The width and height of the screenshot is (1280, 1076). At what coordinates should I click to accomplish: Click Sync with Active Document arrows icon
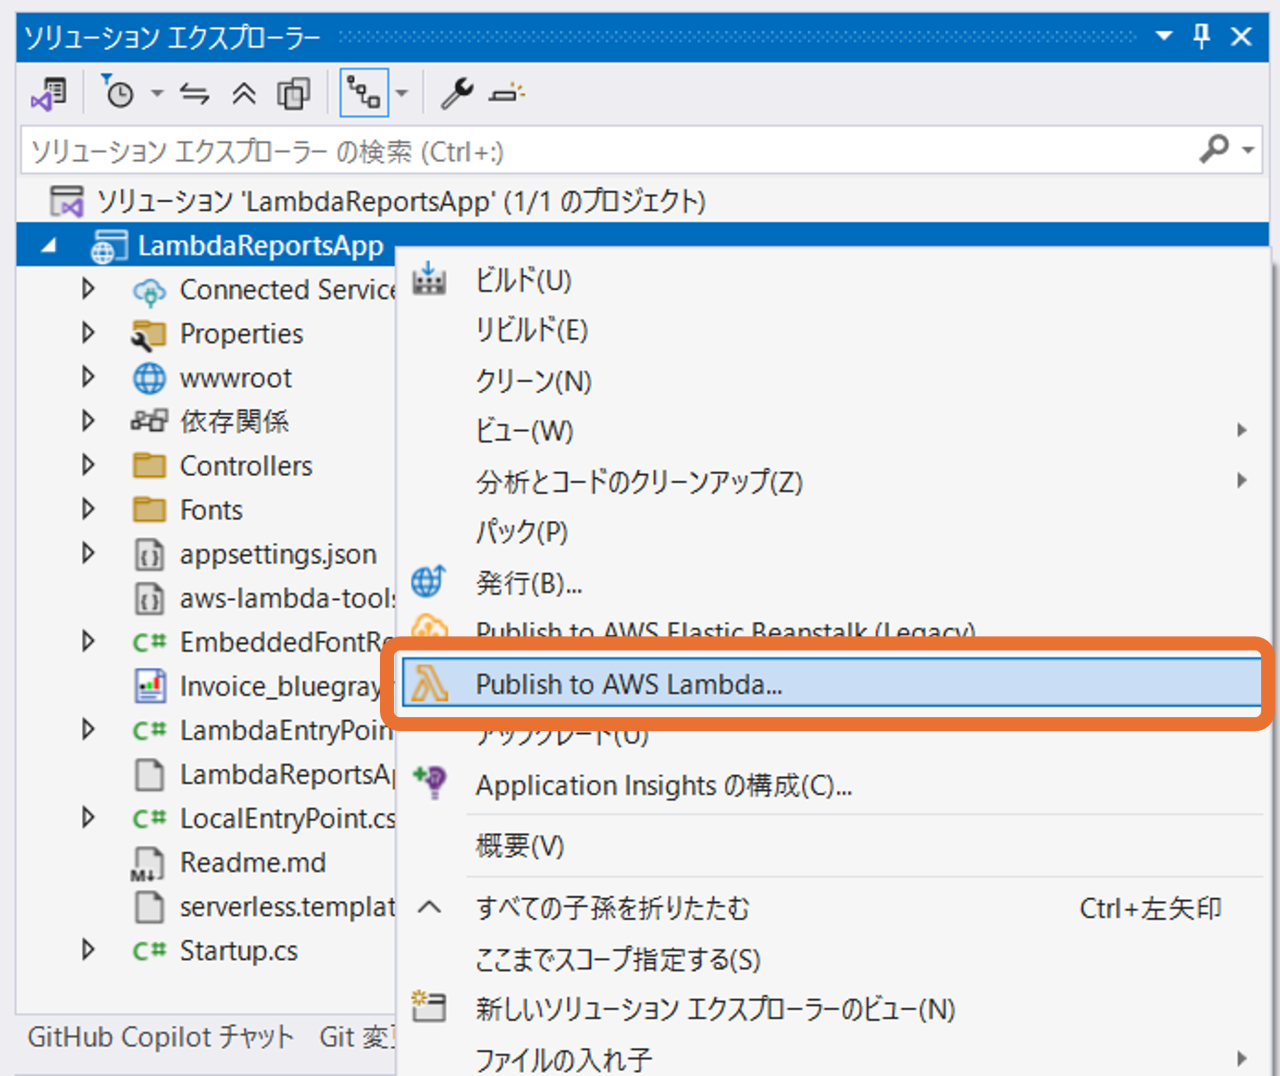tap(194, 94)
